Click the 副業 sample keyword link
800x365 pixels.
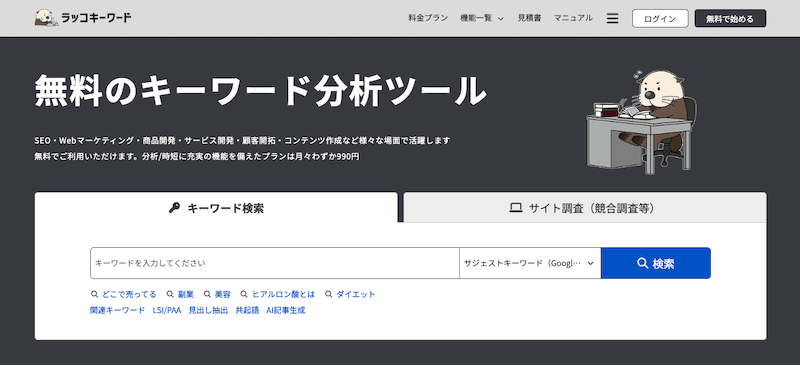186,294
